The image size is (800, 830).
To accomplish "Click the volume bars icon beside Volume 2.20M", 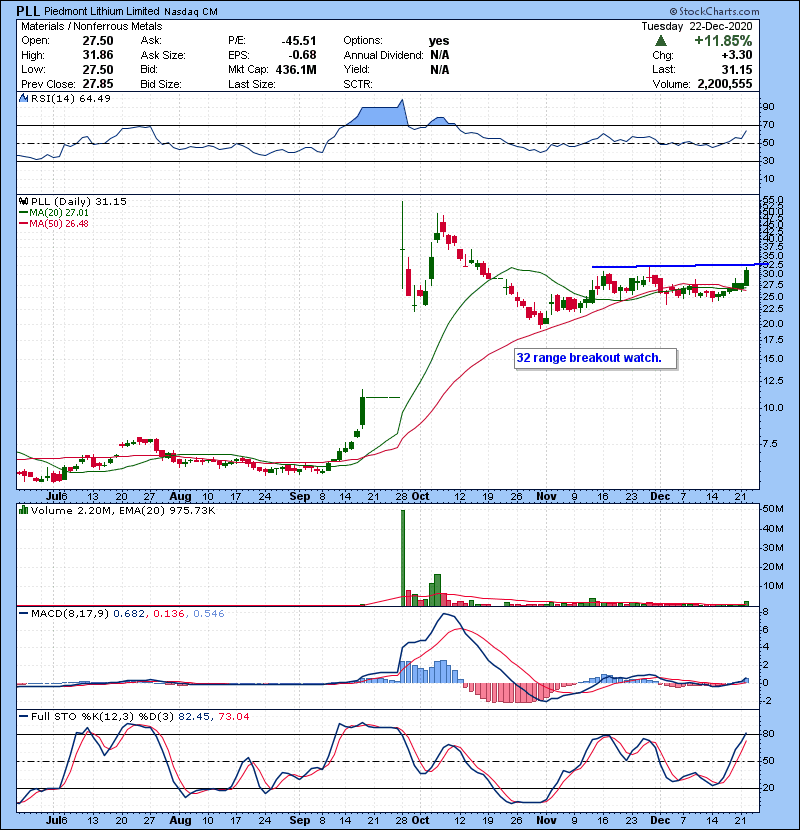I will 24,510.
